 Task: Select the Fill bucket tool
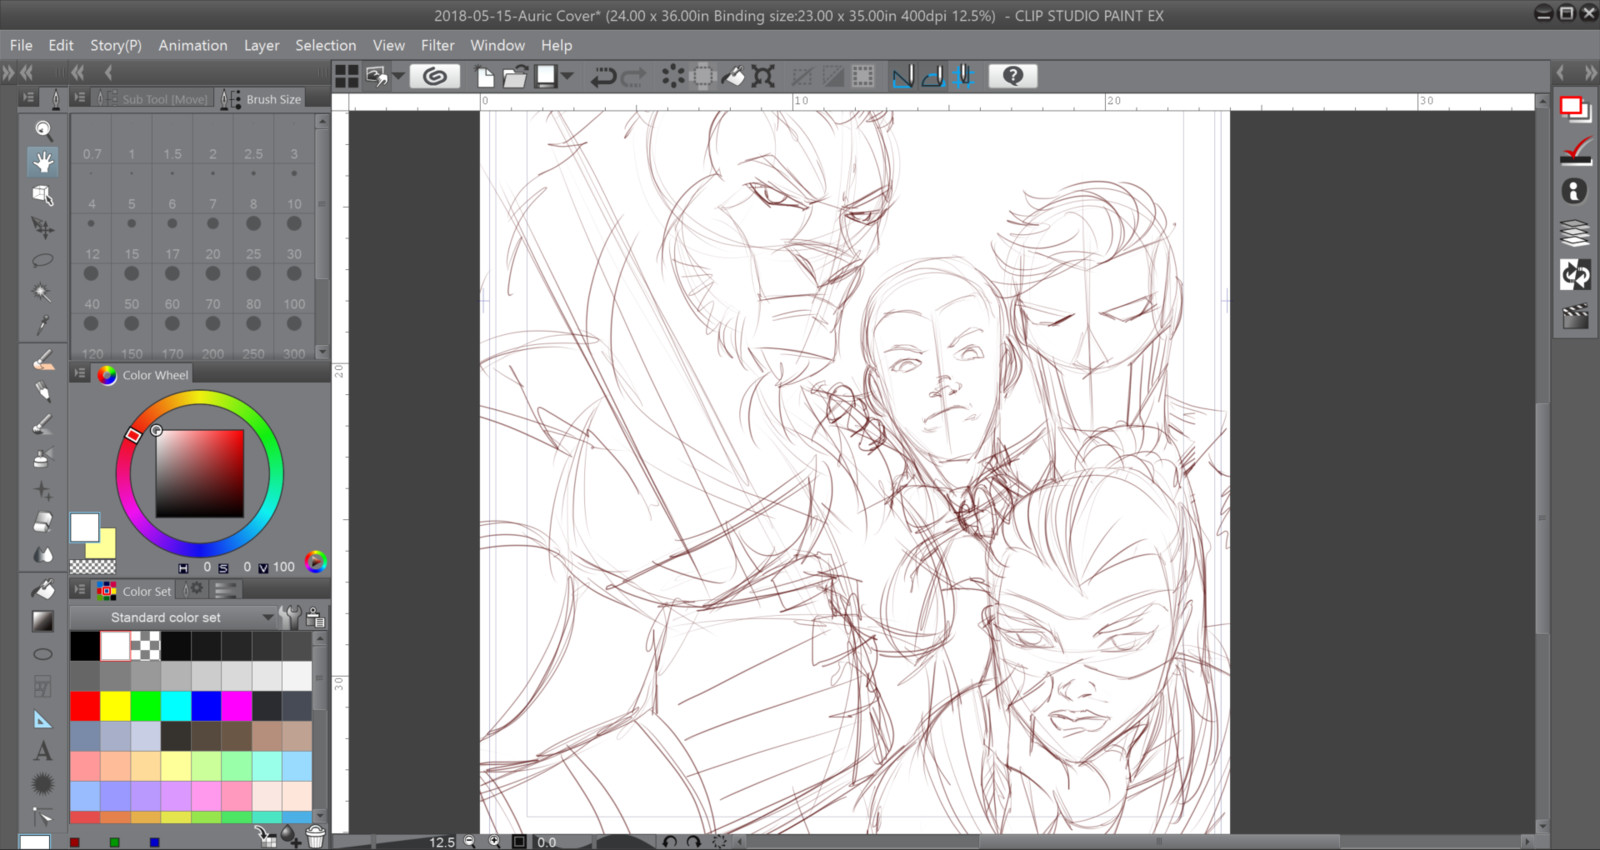pyautogui.click(x=43, y=589)
